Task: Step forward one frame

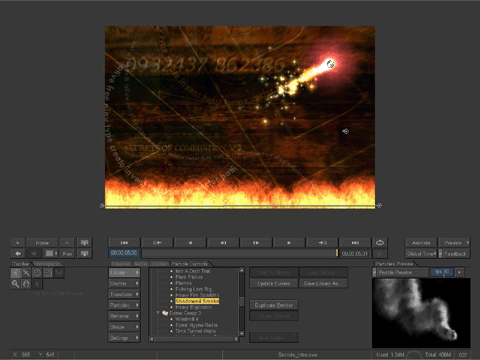Action: coord(256,243)
